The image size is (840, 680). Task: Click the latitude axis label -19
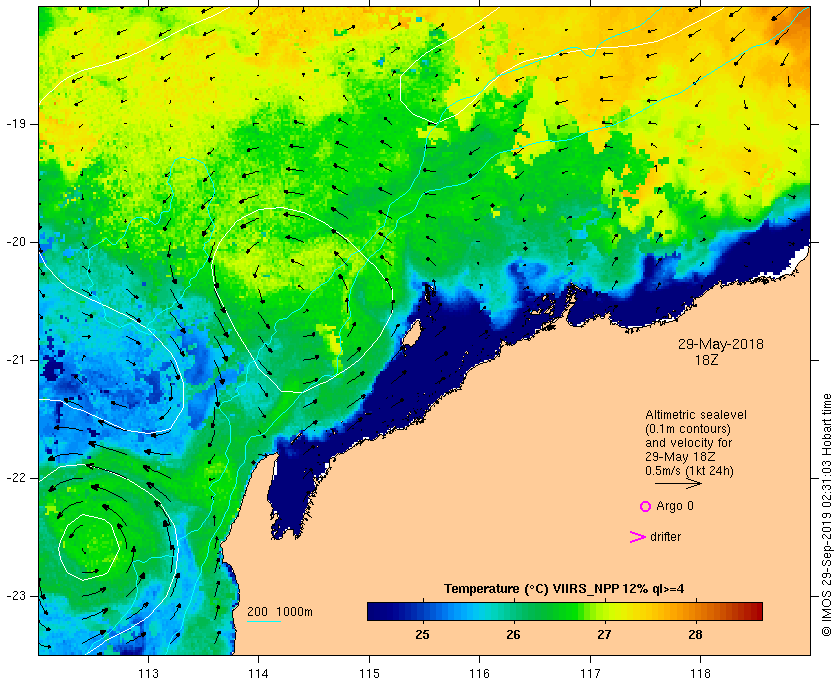[x=15, y=124]
